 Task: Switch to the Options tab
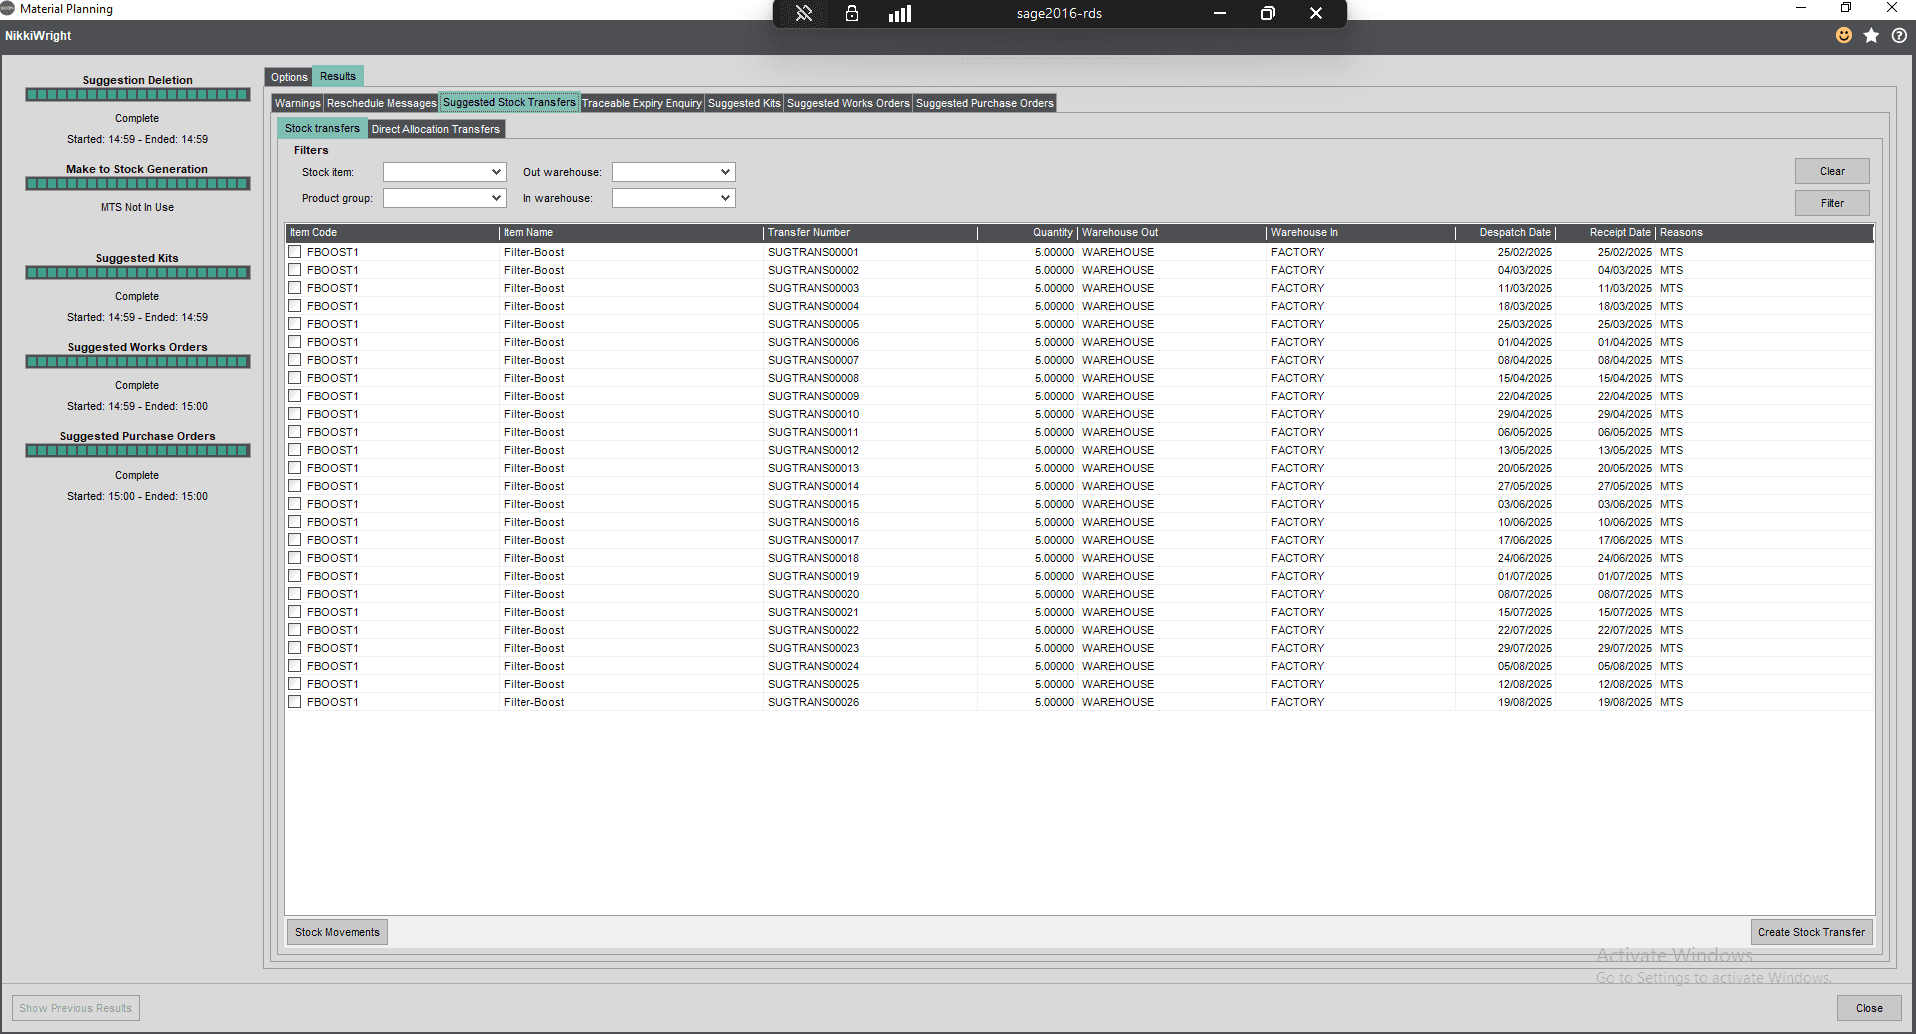click(x=289, y=77)
